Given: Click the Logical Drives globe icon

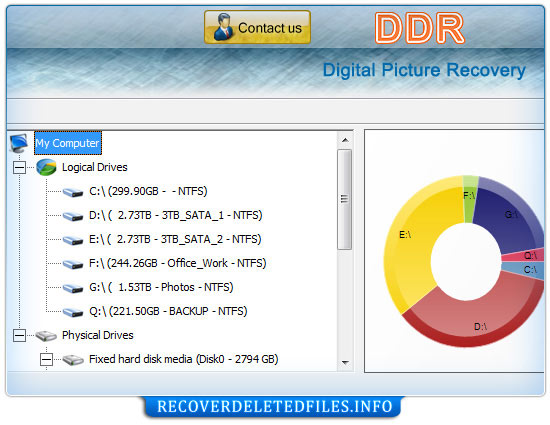Looking at the screenshot, I should [46, 167].
